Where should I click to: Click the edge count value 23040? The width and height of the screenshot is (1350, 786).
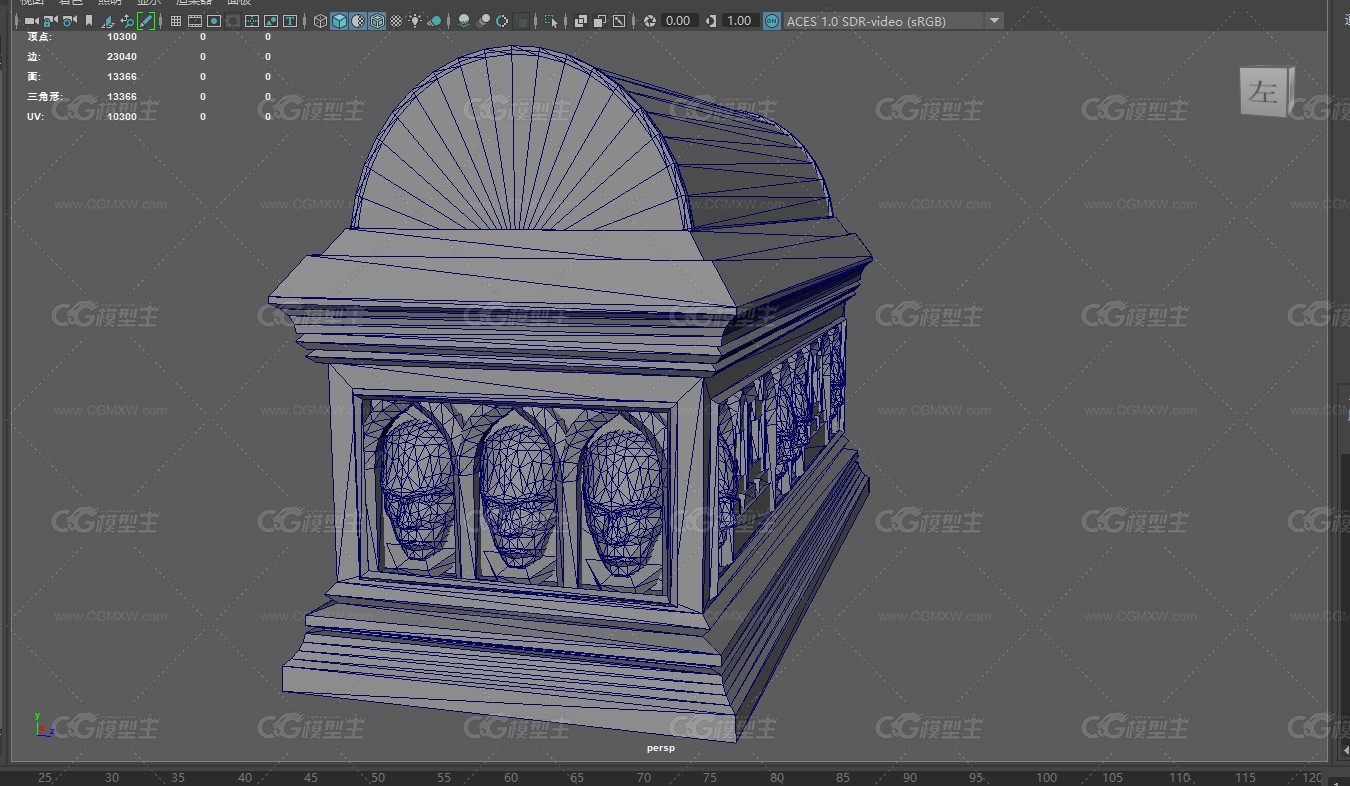coord(122,56)
